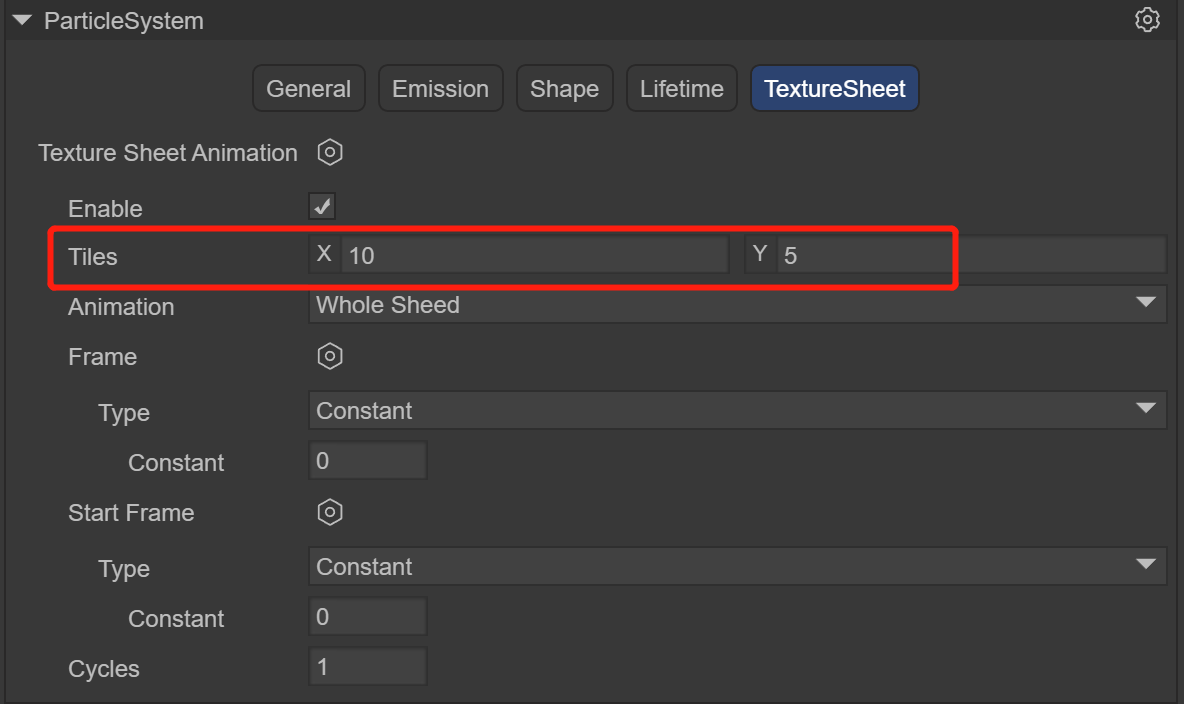Screen dimensions: 1184x704
Task: Click the Tiles X input field
Action: [534, 256]
